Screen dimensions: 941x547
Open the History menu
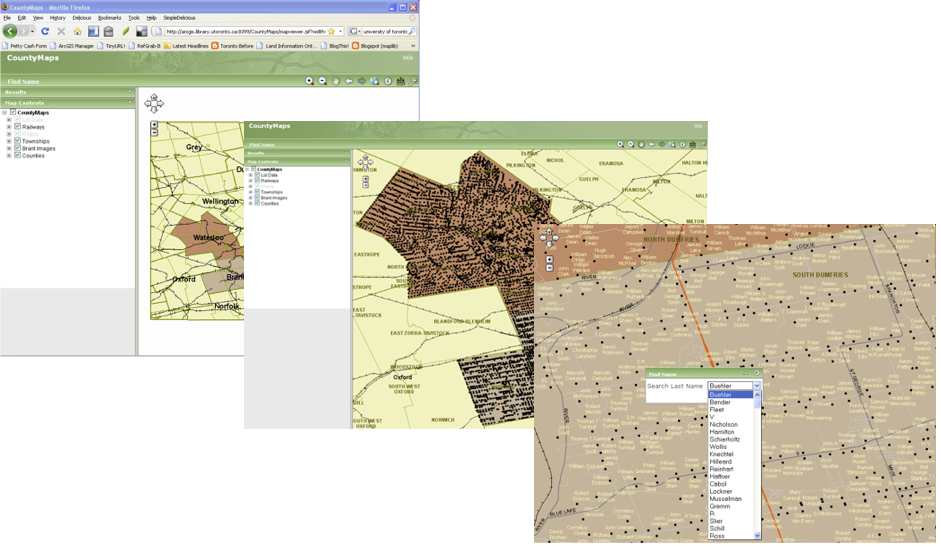pyautogui.click(x=58, y=18)
